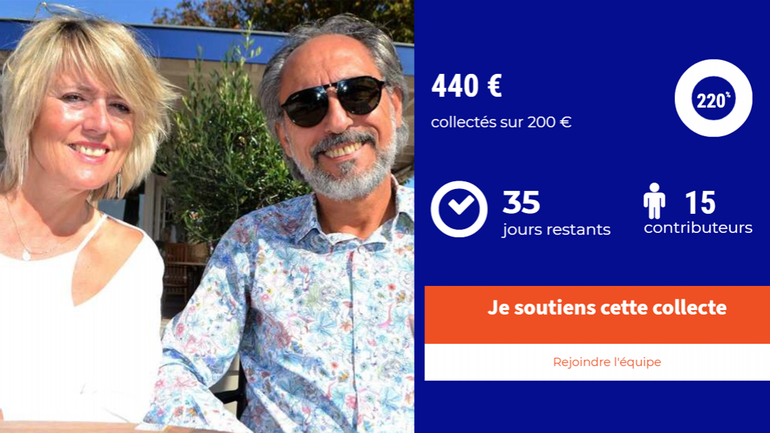
Task: Click the checkmark clock icon
Action: [459, 209]
